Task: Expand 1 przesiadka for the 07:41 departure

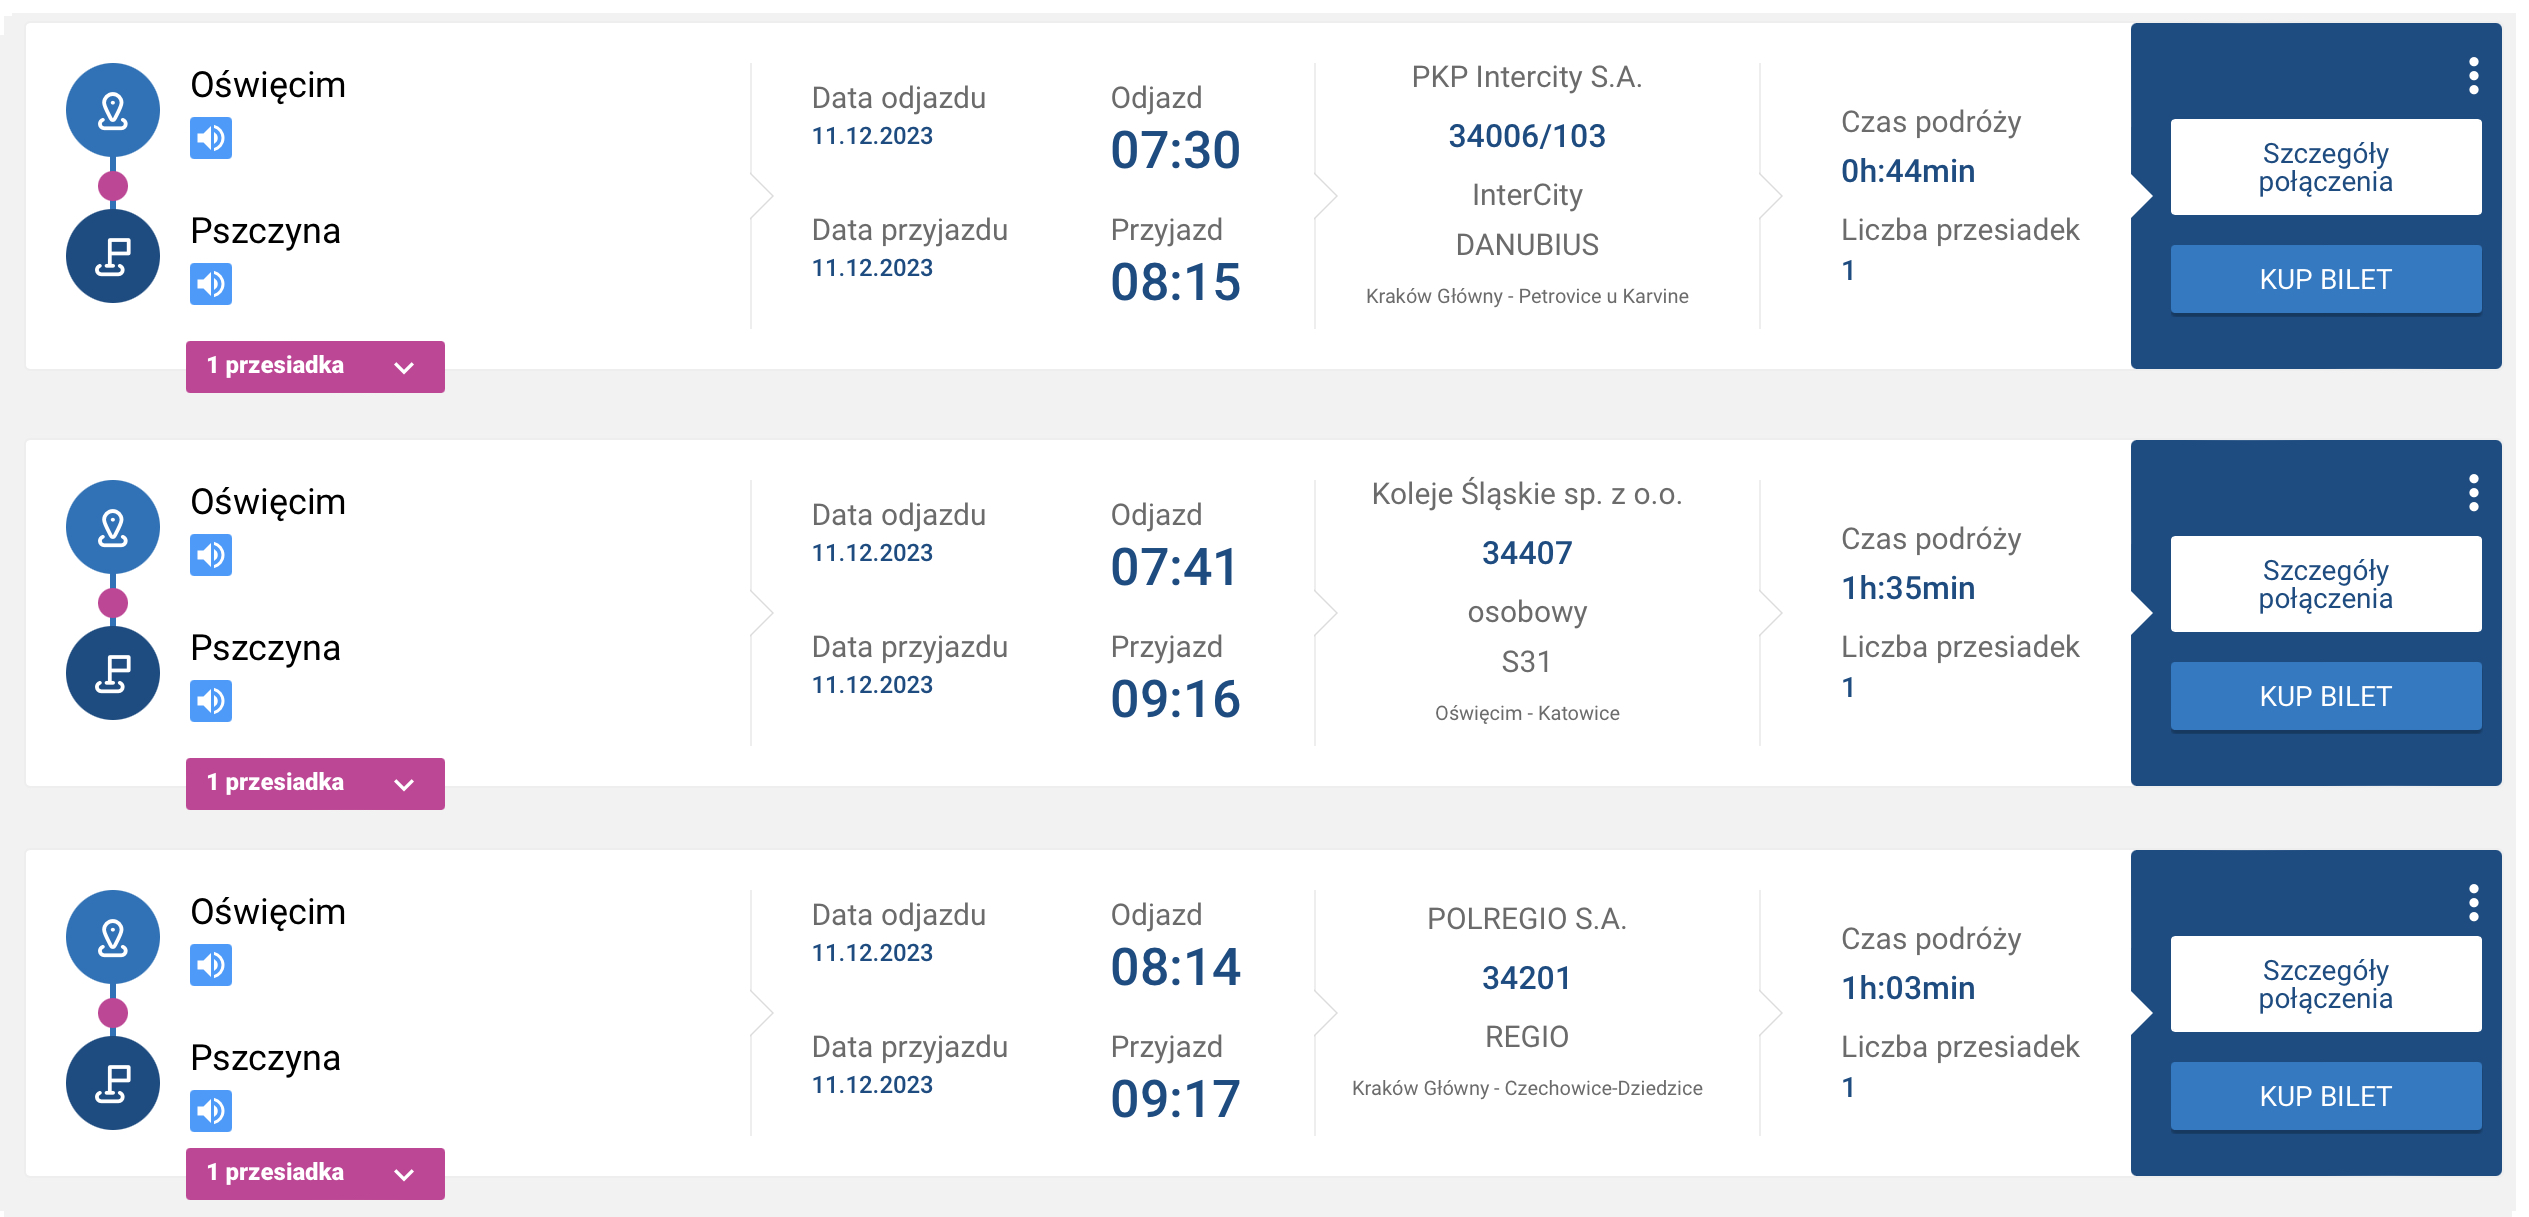Action: click(x=315, y=783)
